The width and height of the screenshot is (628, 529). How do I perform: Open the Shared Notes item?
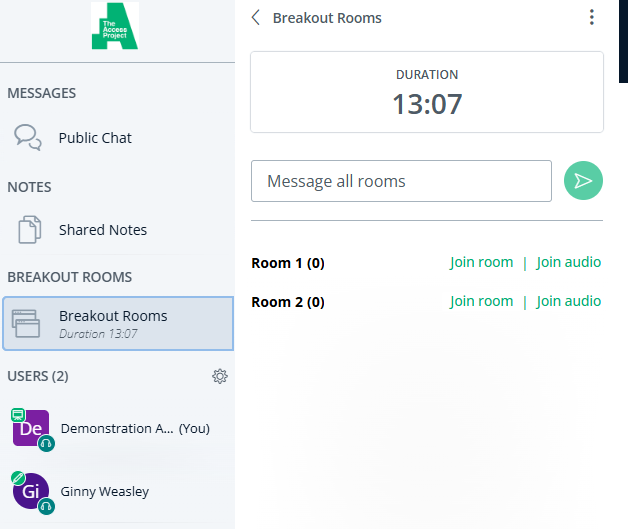point(118,230)
